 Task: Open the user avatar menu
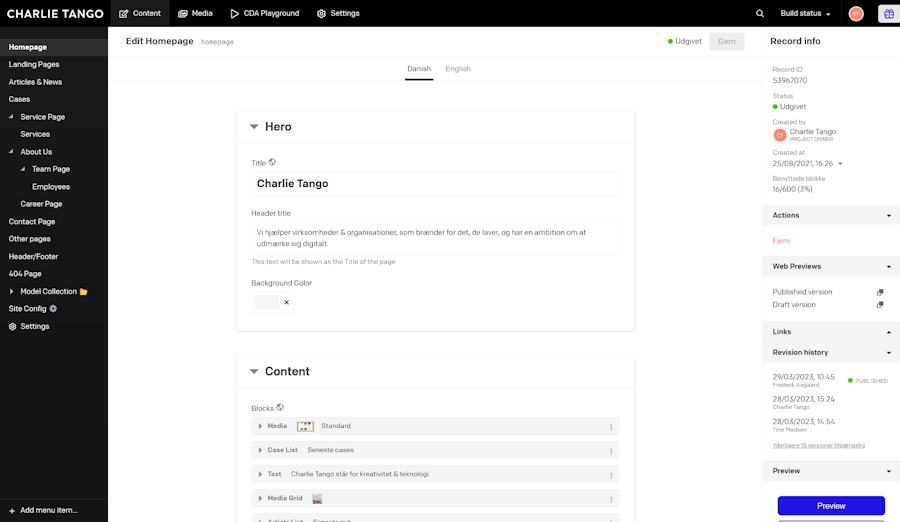[856, 13]
